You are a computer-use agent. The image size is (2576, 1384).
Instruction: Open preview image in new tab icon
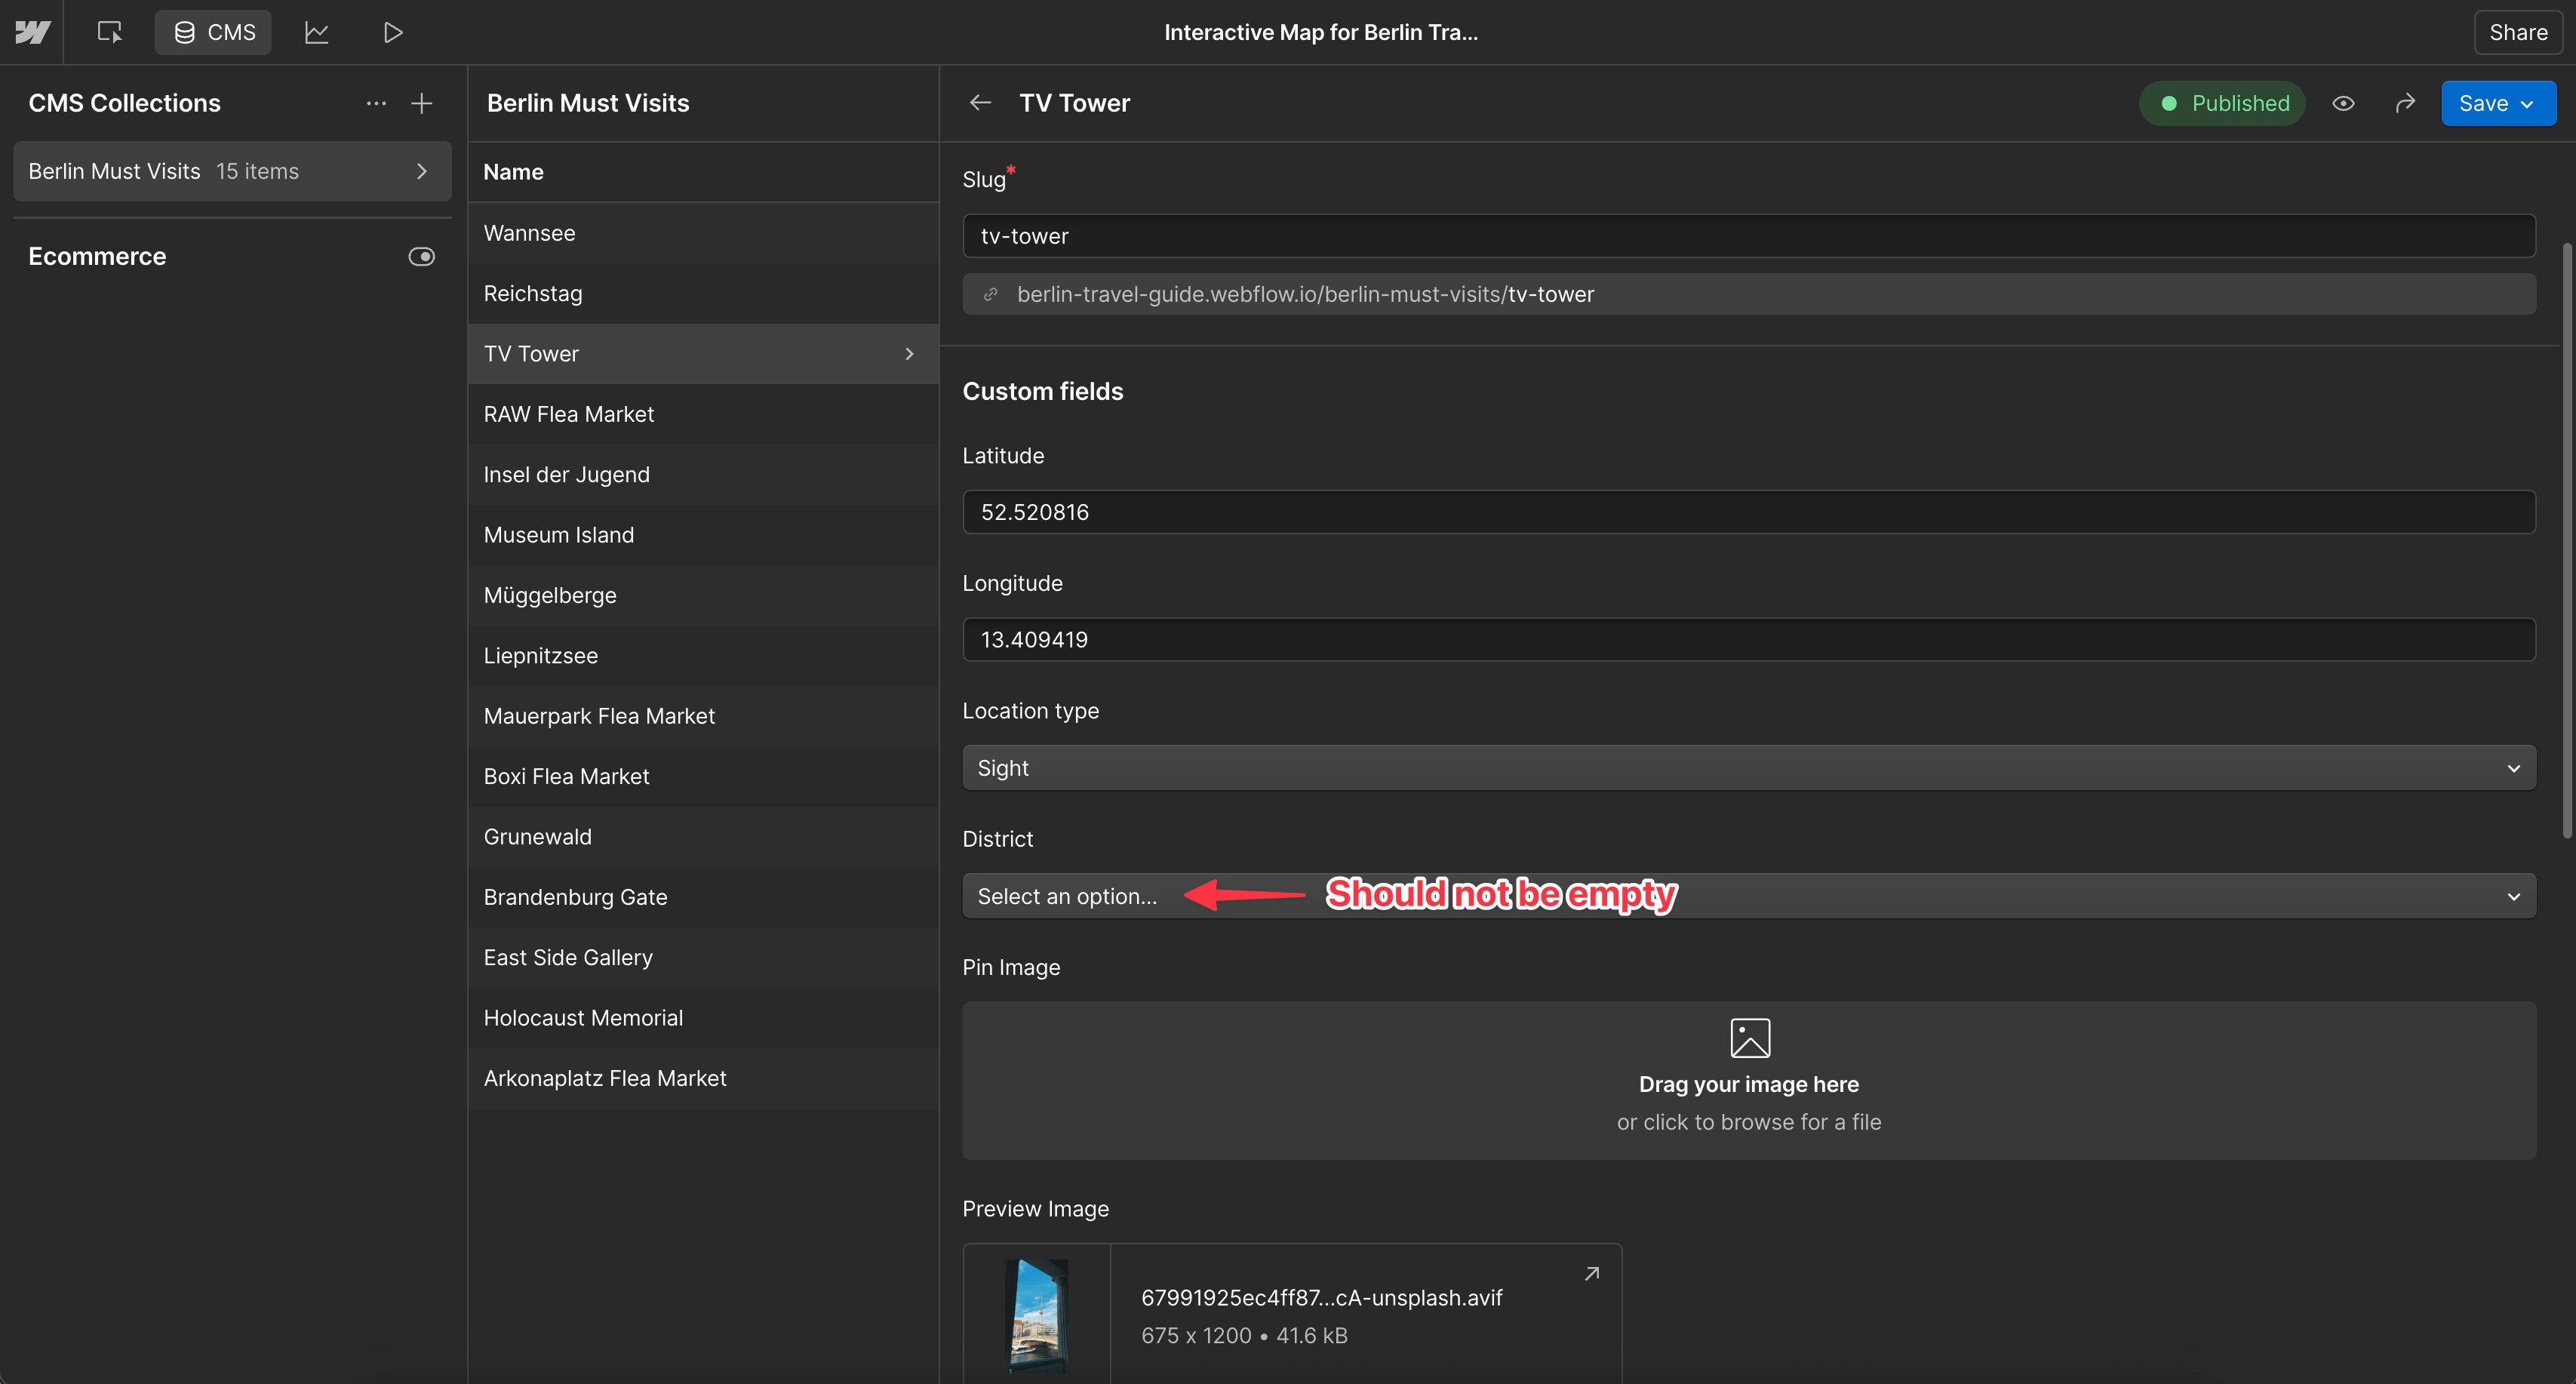[1592, 1273]
